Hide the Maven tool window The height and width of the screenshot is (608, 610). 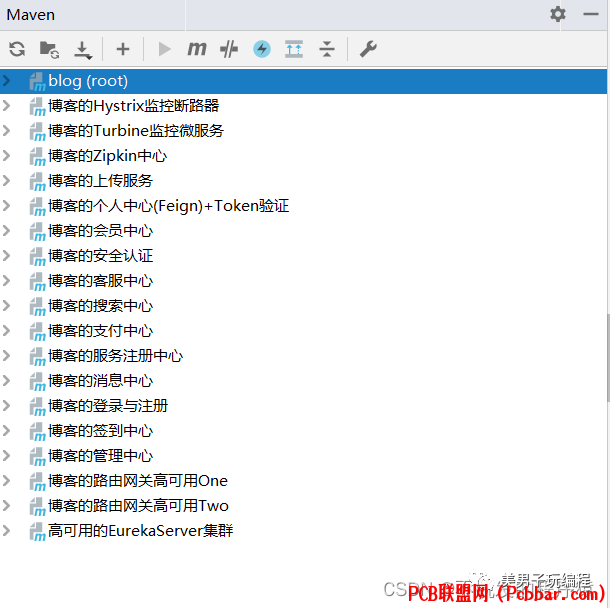pos(590,14)
